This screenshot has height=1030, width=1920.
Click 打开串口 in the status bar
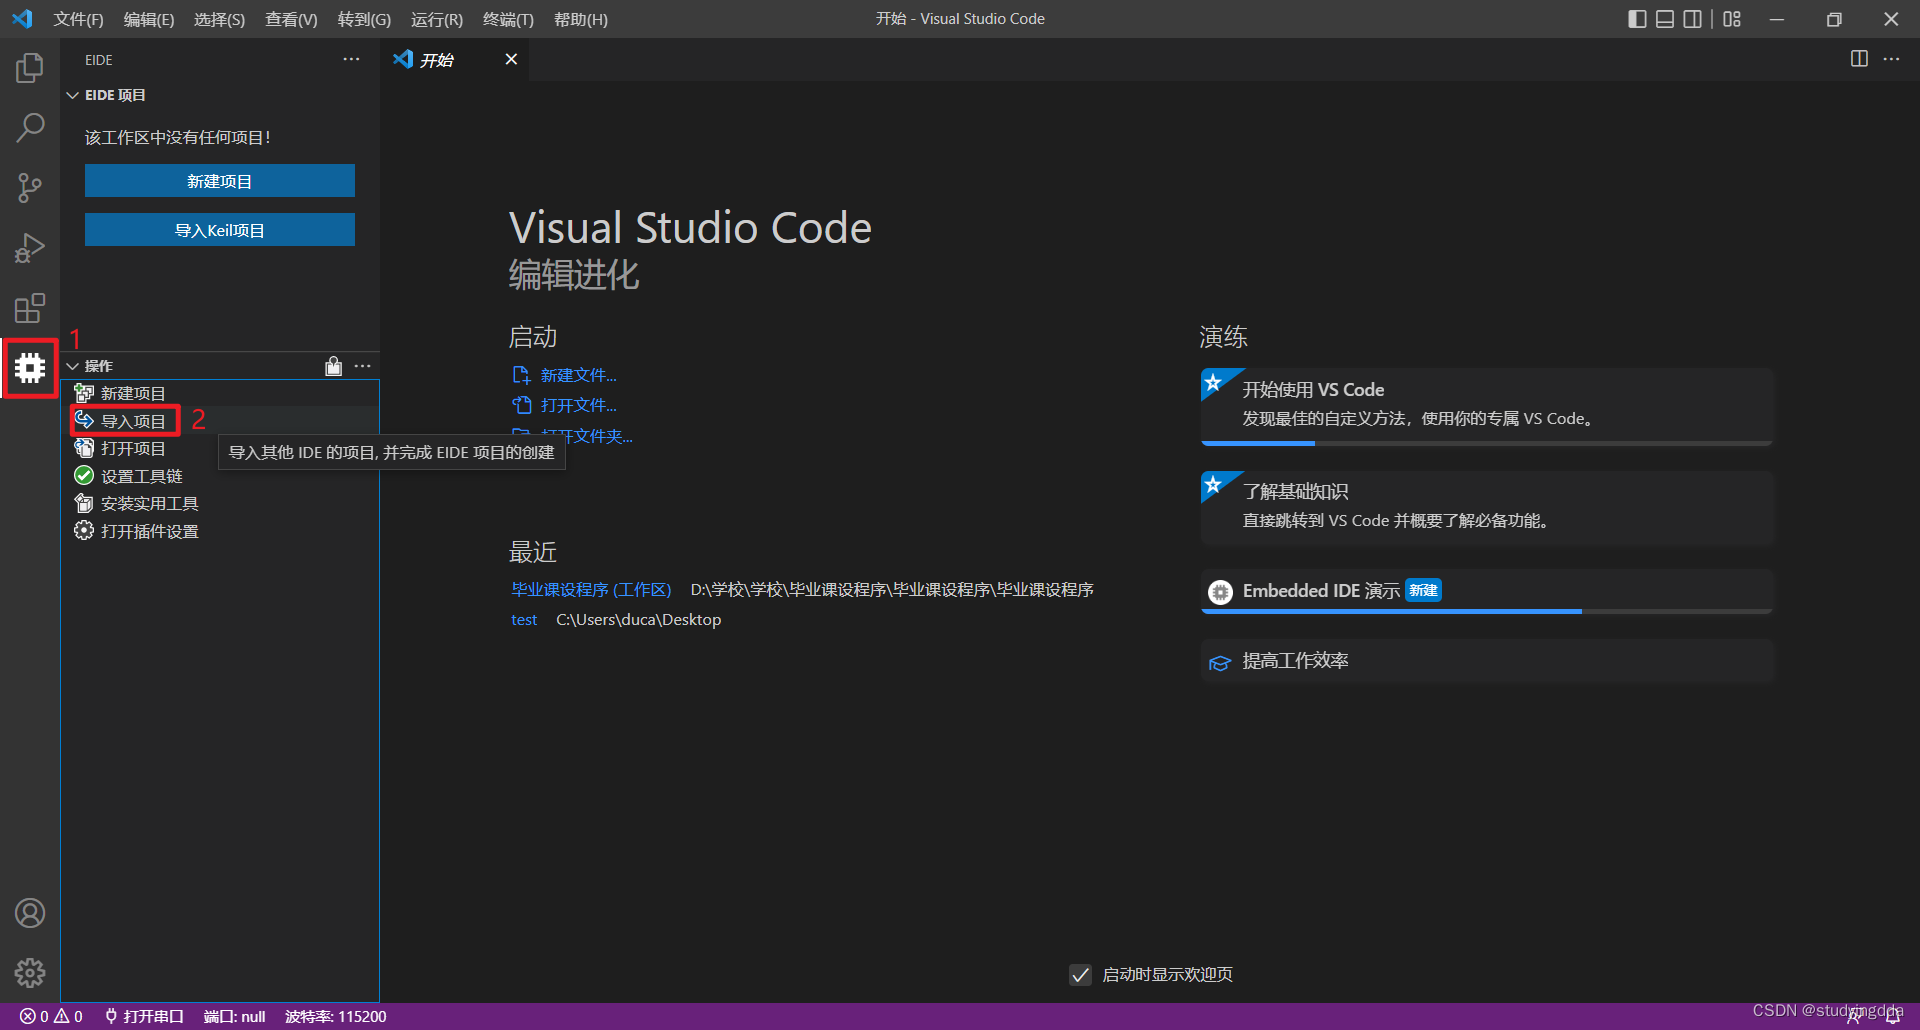pyautogui.click(x=145, y=1016)
